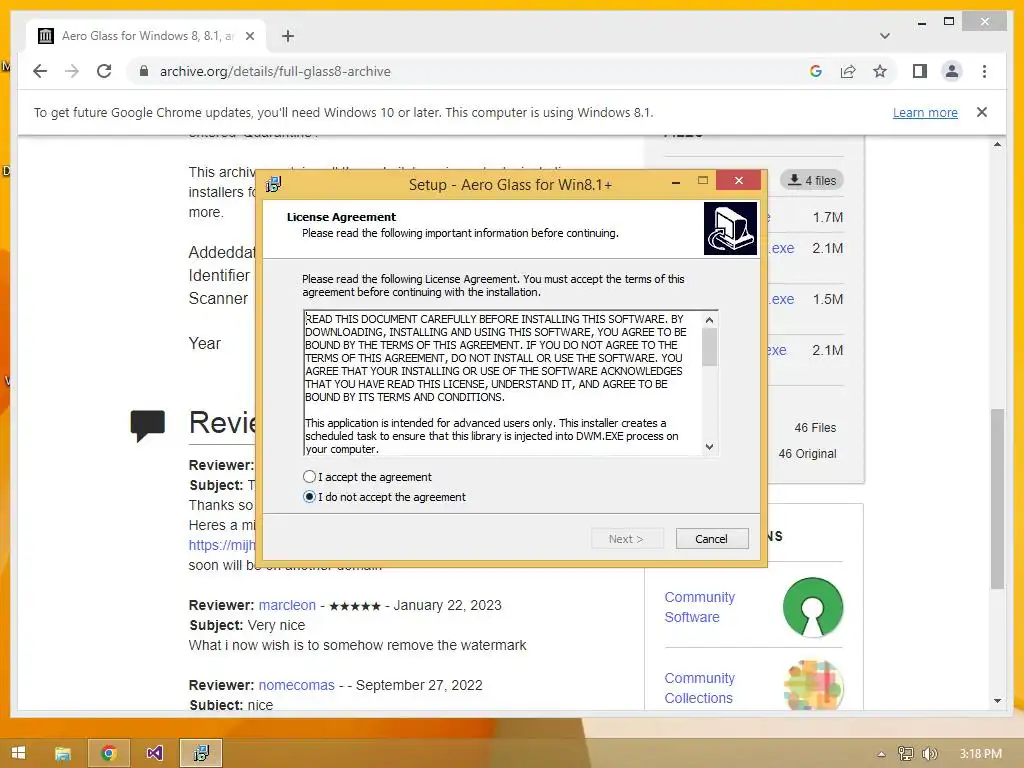Click license text scroll up arrow
Image resolution: width=1024 pixels, height=768 pixels.
[x=709, y=319]
